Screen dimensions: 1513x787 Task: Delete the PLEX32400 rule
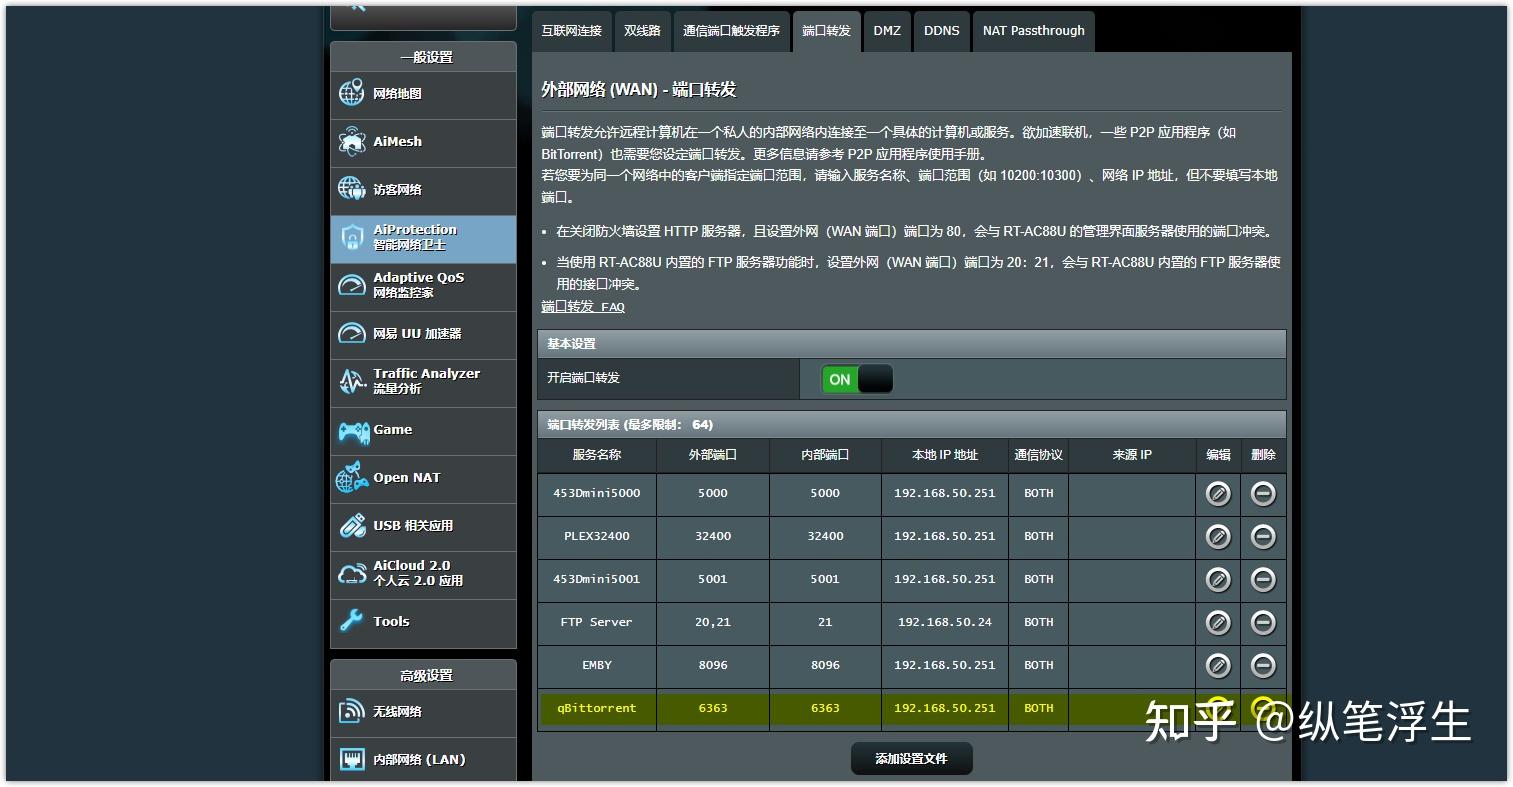(x=1263, y=536)
